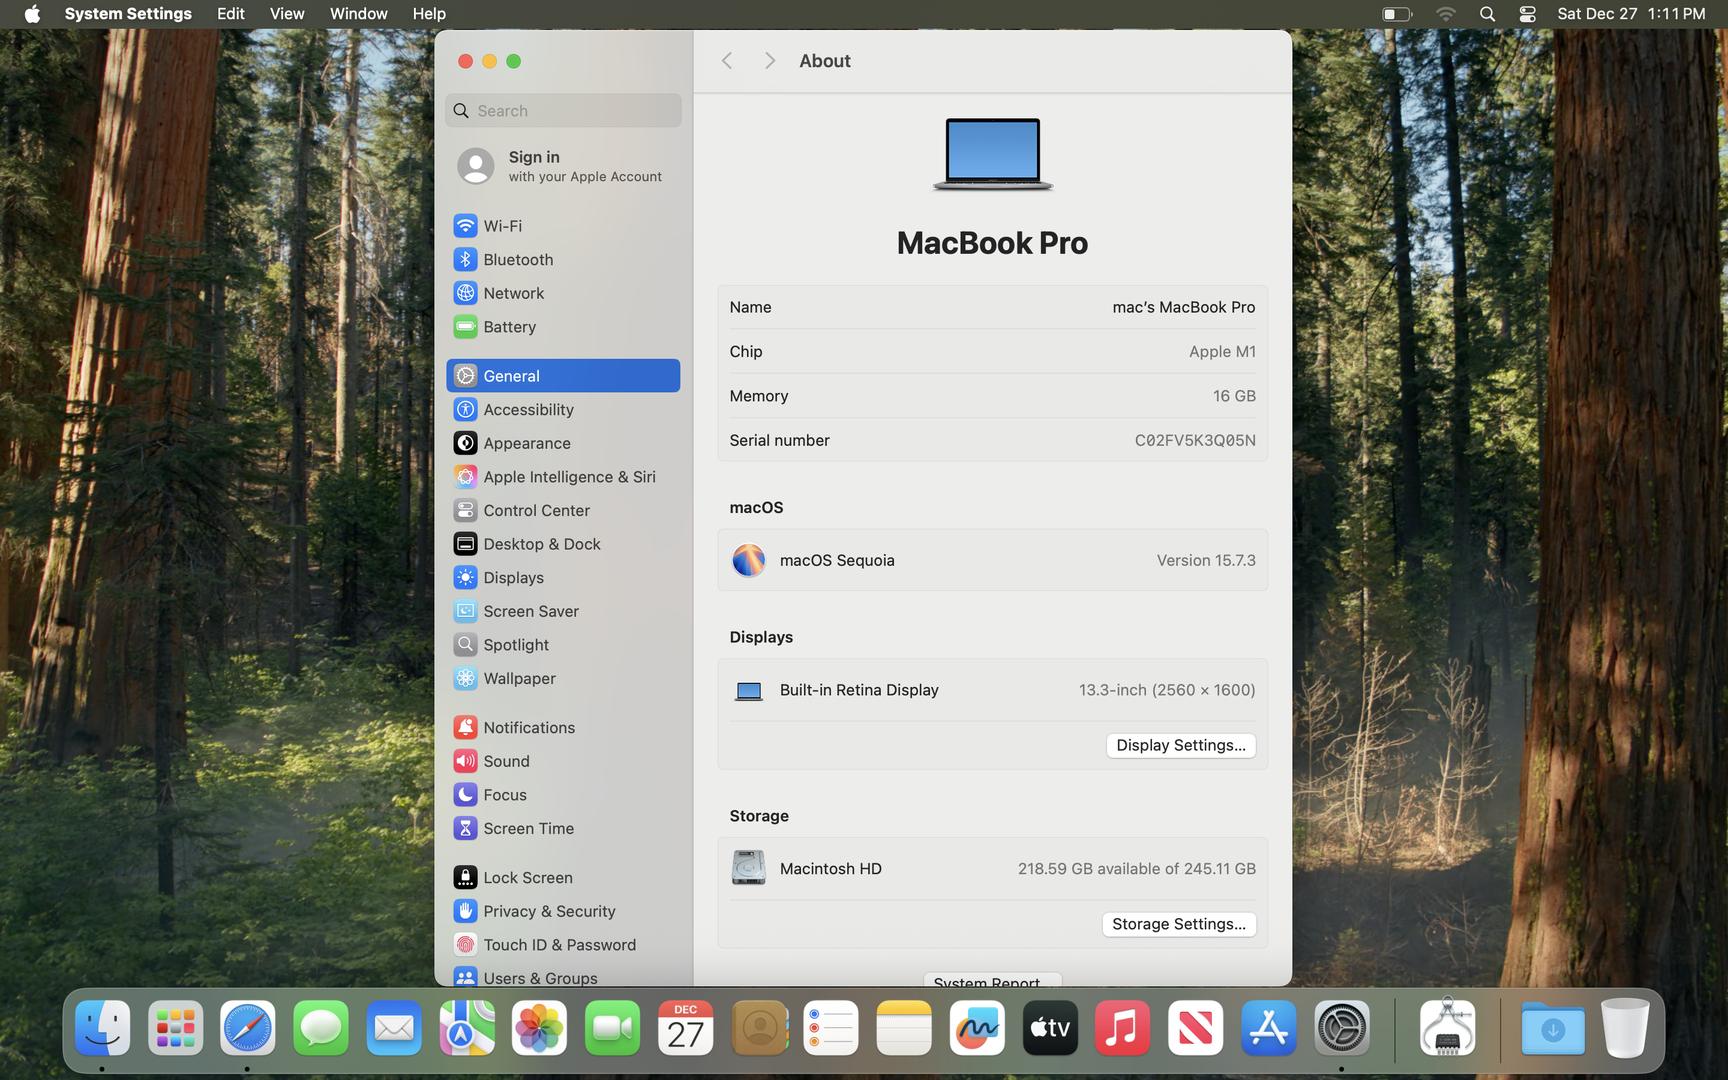The image size is (1728, 1080).
Task: Open Apple Intelligence & Siri settings
Action: (x=568, y=477)
